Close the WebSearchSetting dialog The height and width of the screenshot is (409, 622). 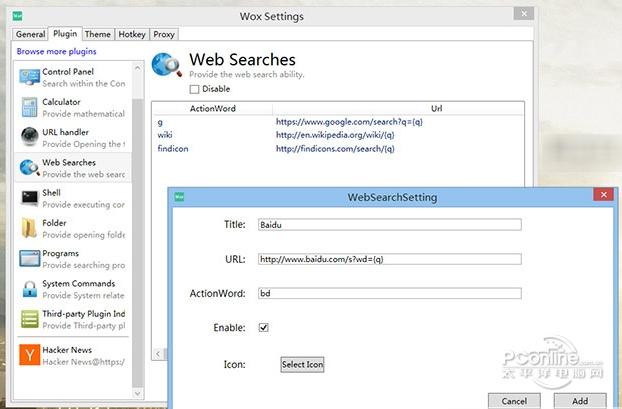pyautogui.click(x=603, y=194)
